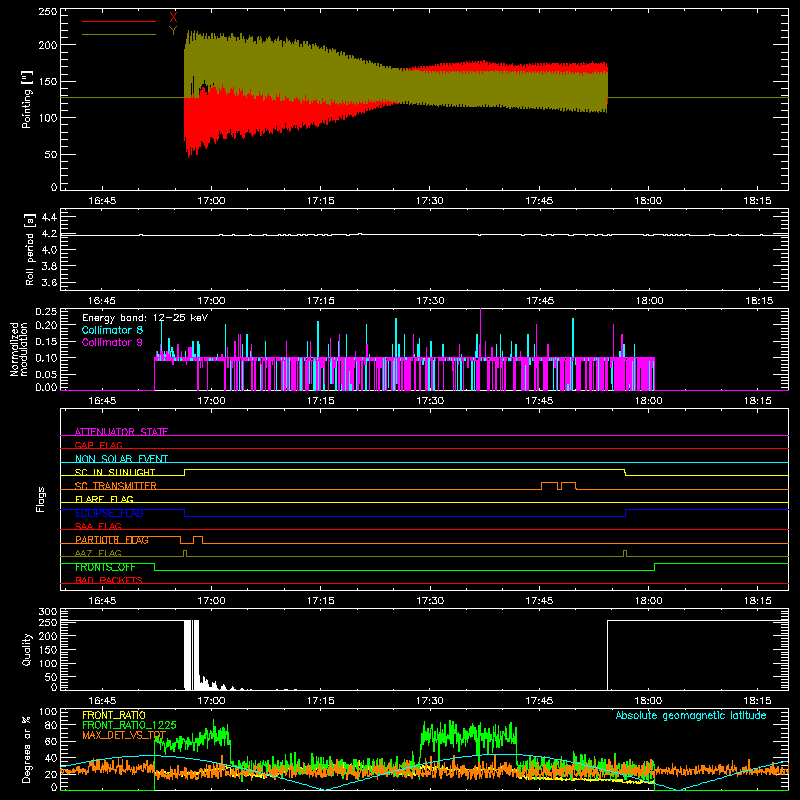Click the ATTENUATOR_STATE flag label

pos(121,432)
